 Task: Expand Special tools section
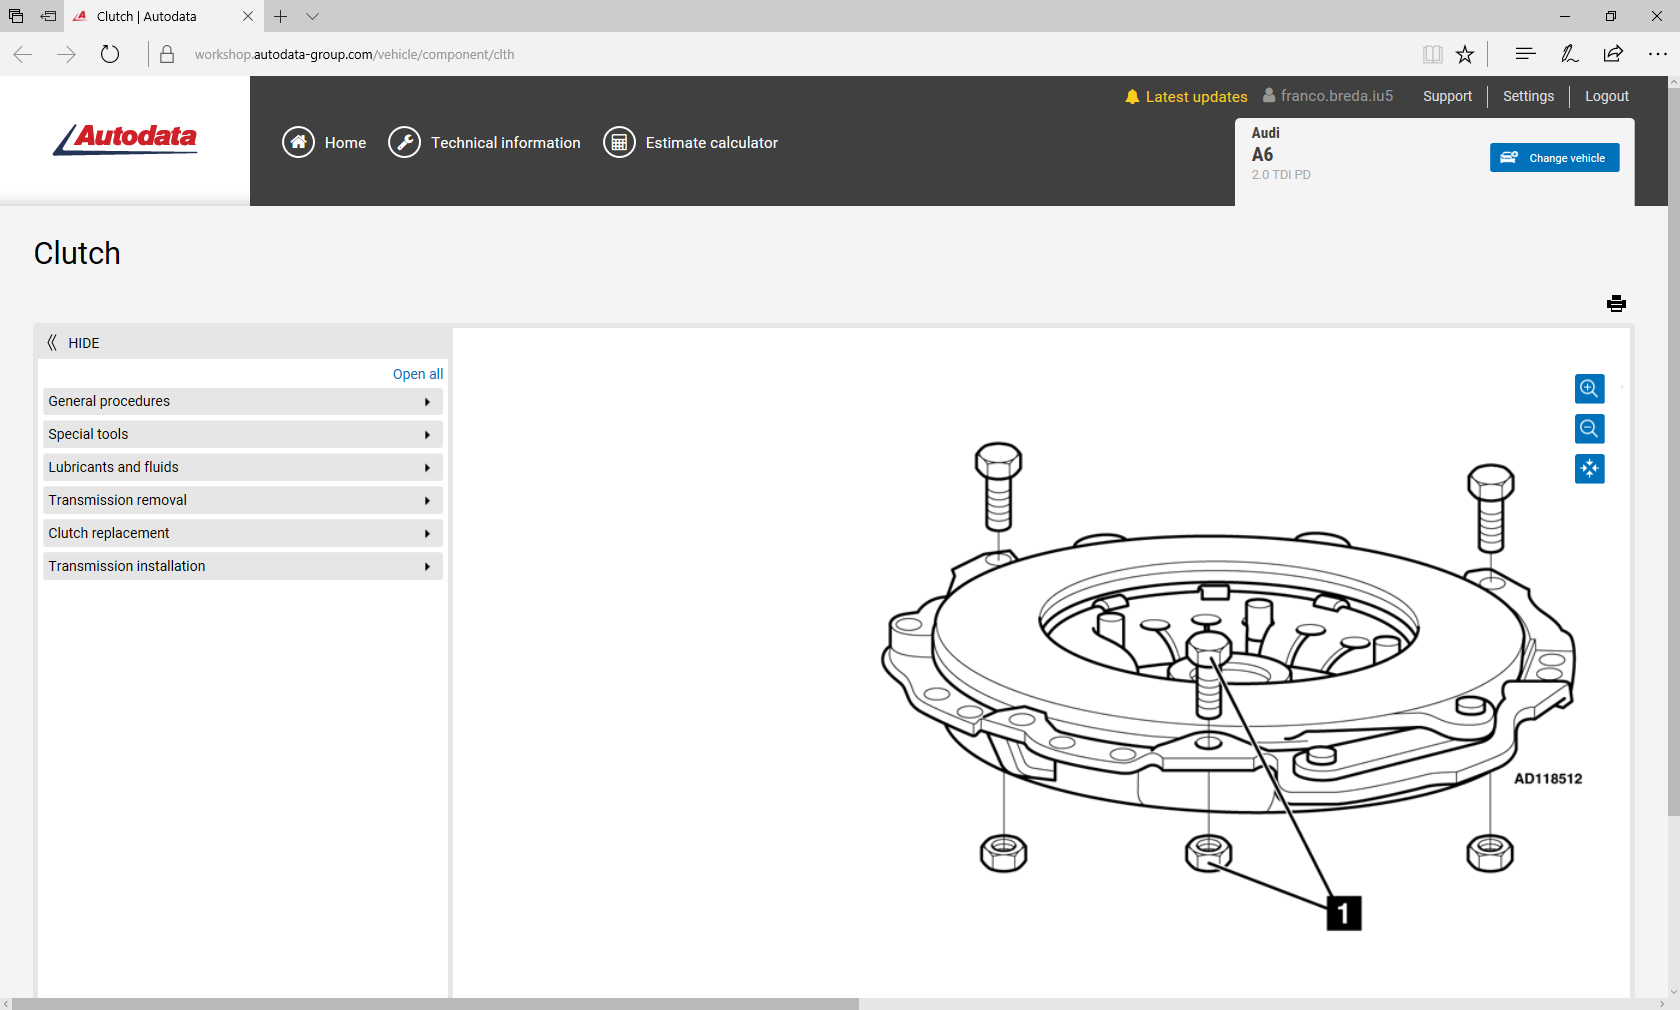[x=243, y=434]
